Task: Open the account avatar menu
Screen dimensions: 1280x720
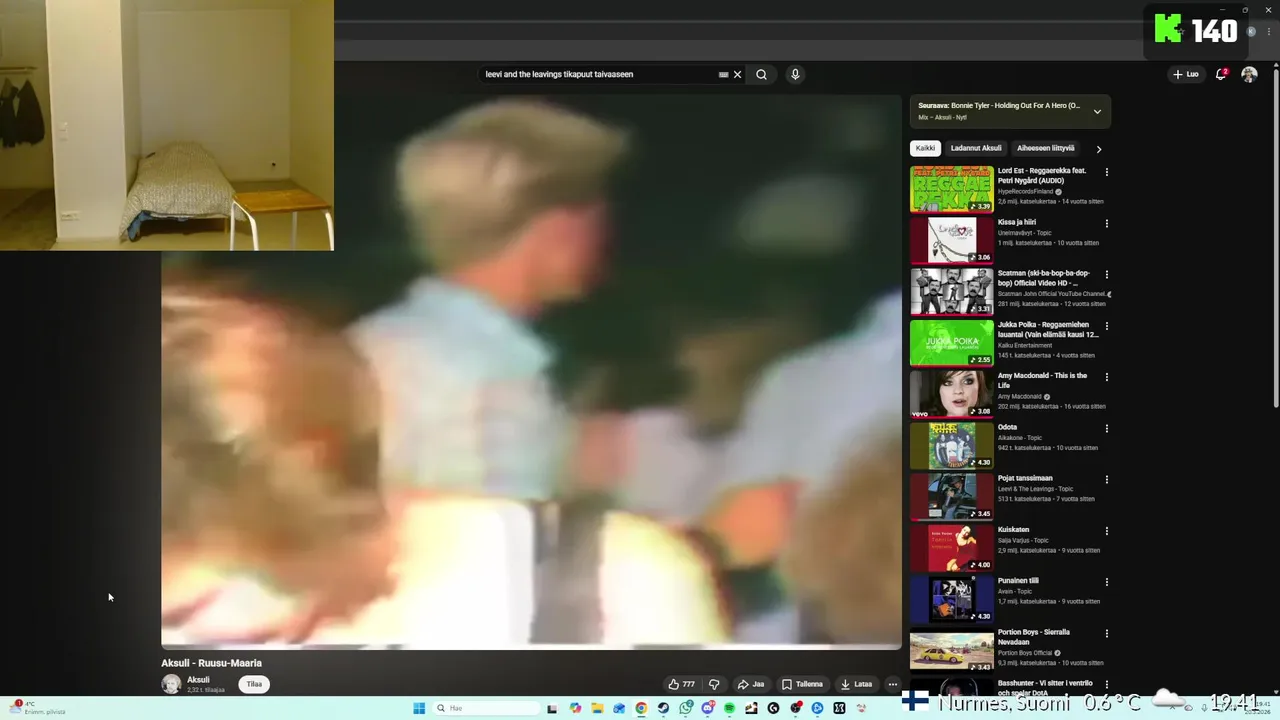Action: point(1249,74)
